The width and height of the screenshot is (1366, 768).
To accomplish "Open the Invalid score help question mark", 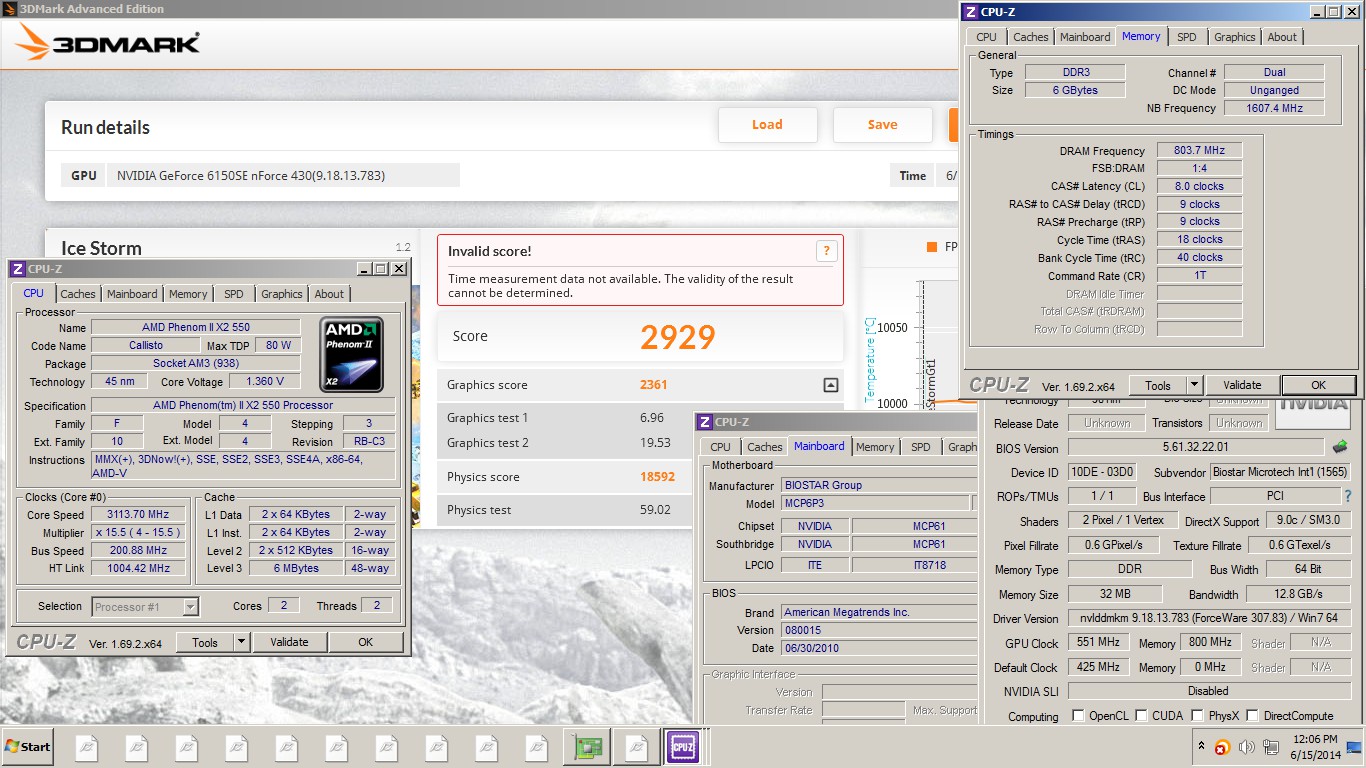I will pos(825,251).
